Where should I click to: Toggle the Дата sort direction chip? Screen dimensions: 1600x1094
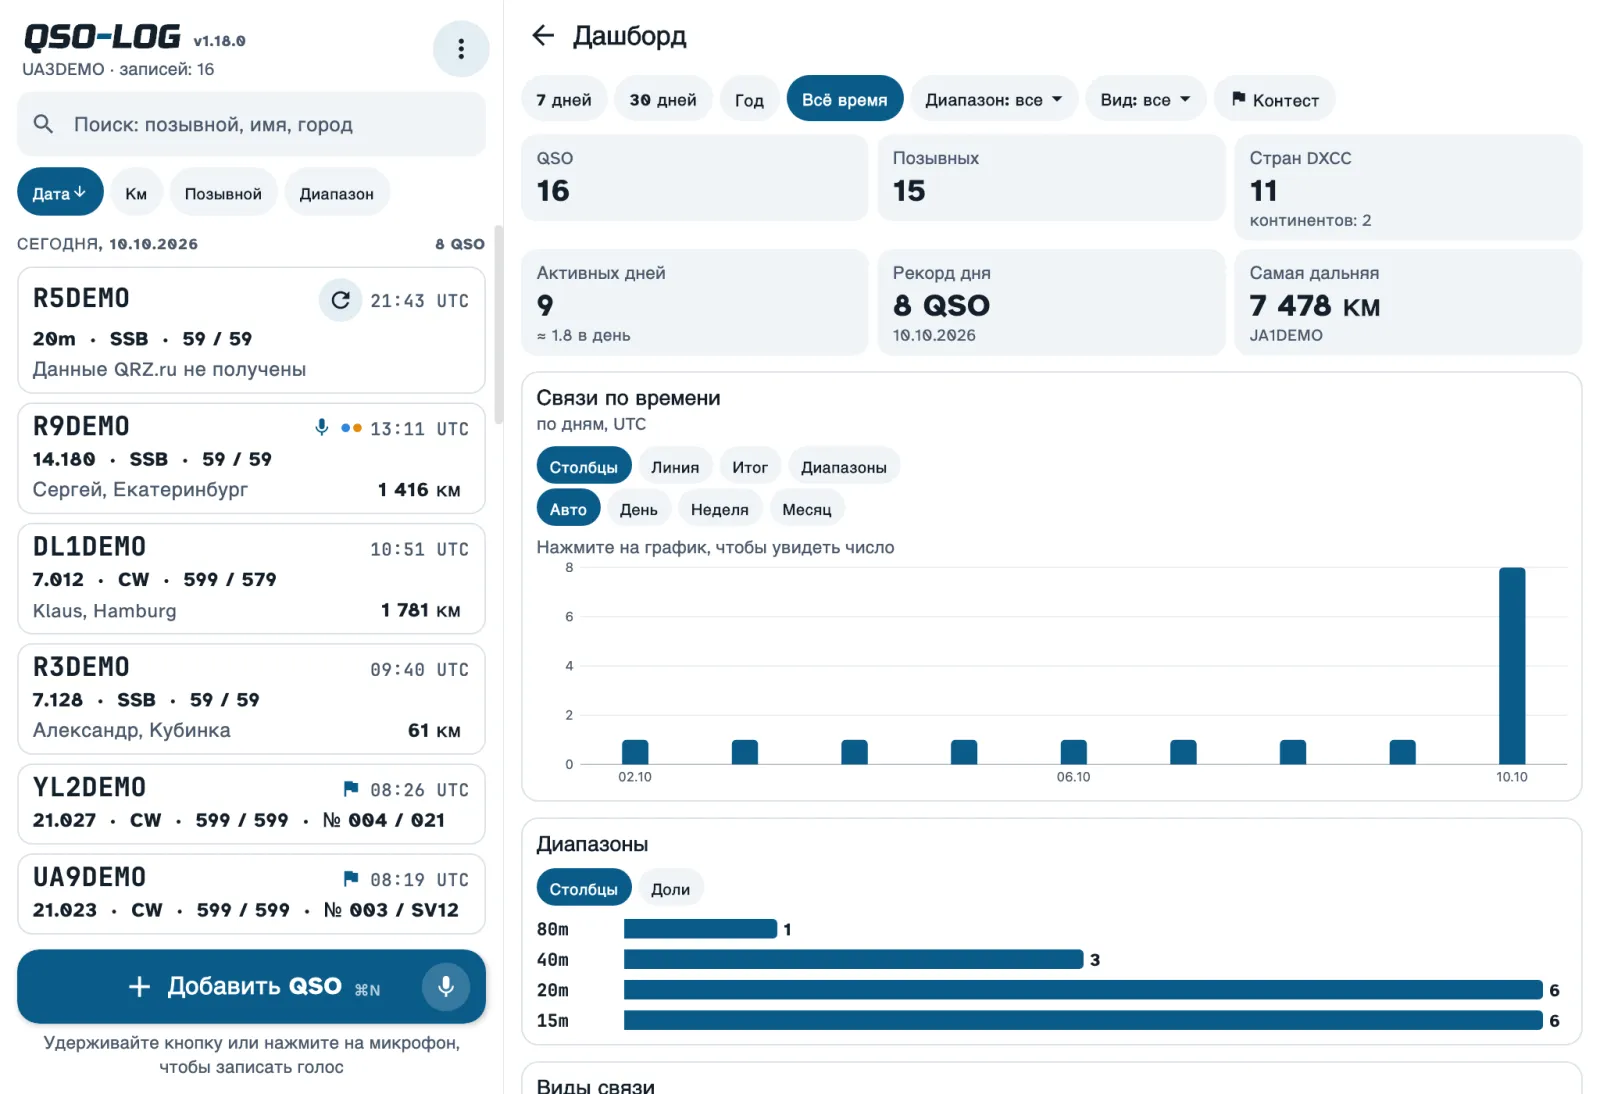pyautogui.click(x=60, y=192)
